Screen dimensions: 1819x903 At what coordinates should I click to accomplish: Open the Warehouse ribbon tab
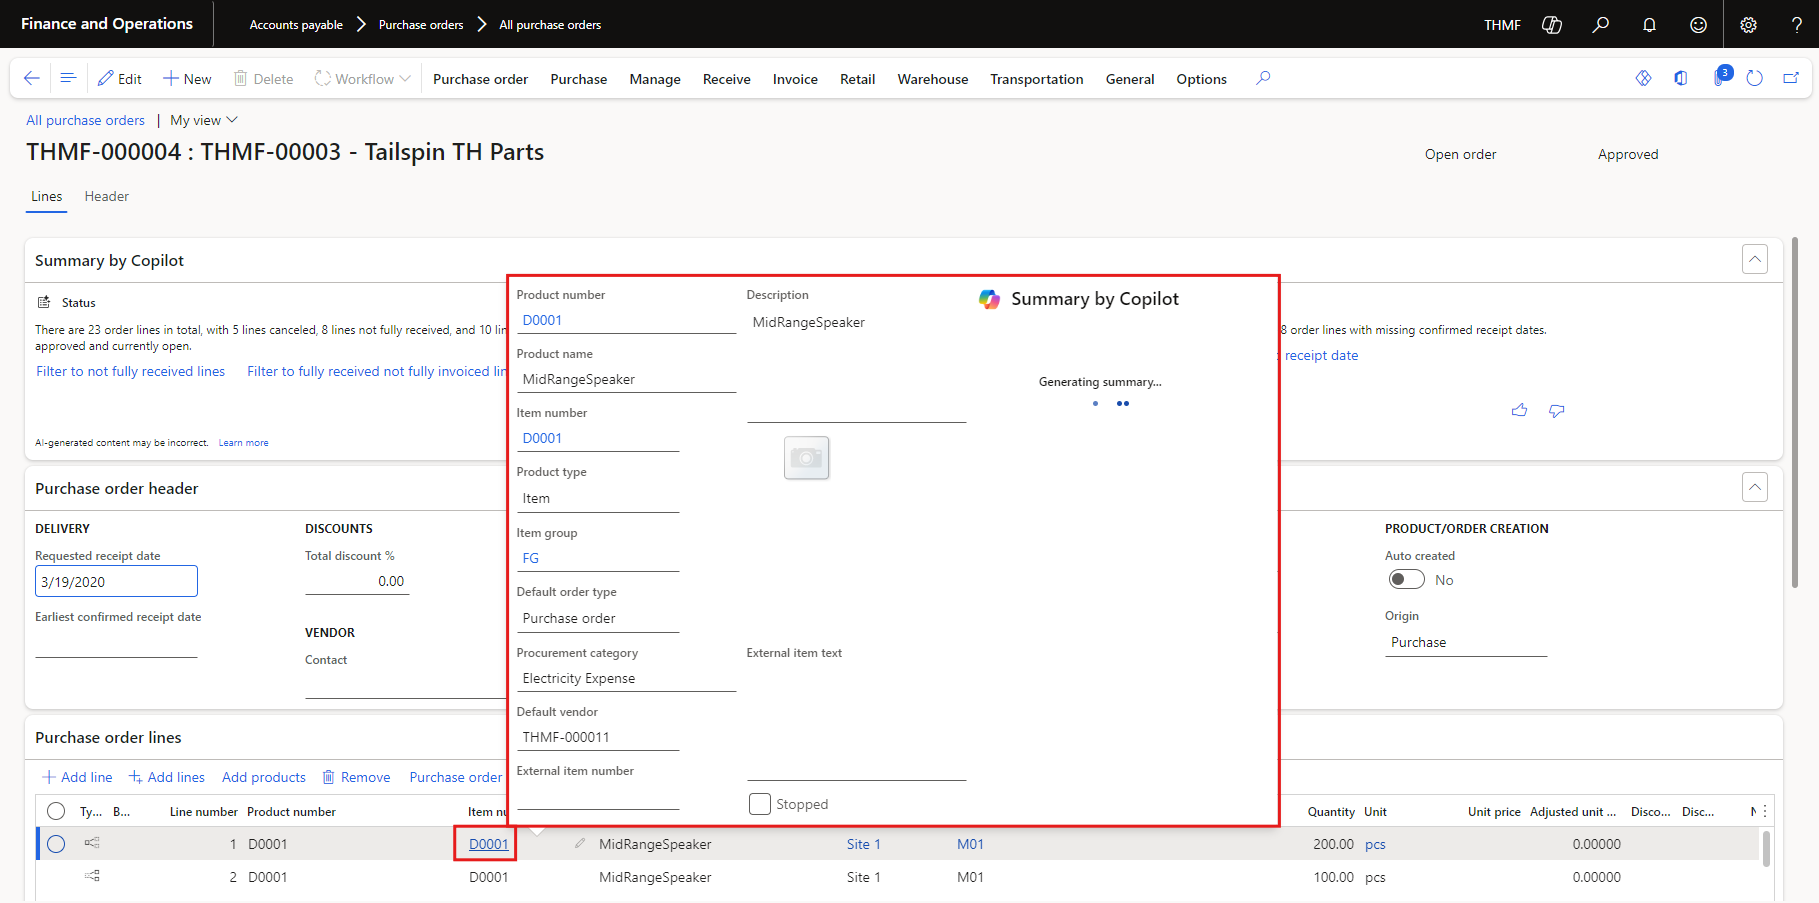(x=932, y=79)
